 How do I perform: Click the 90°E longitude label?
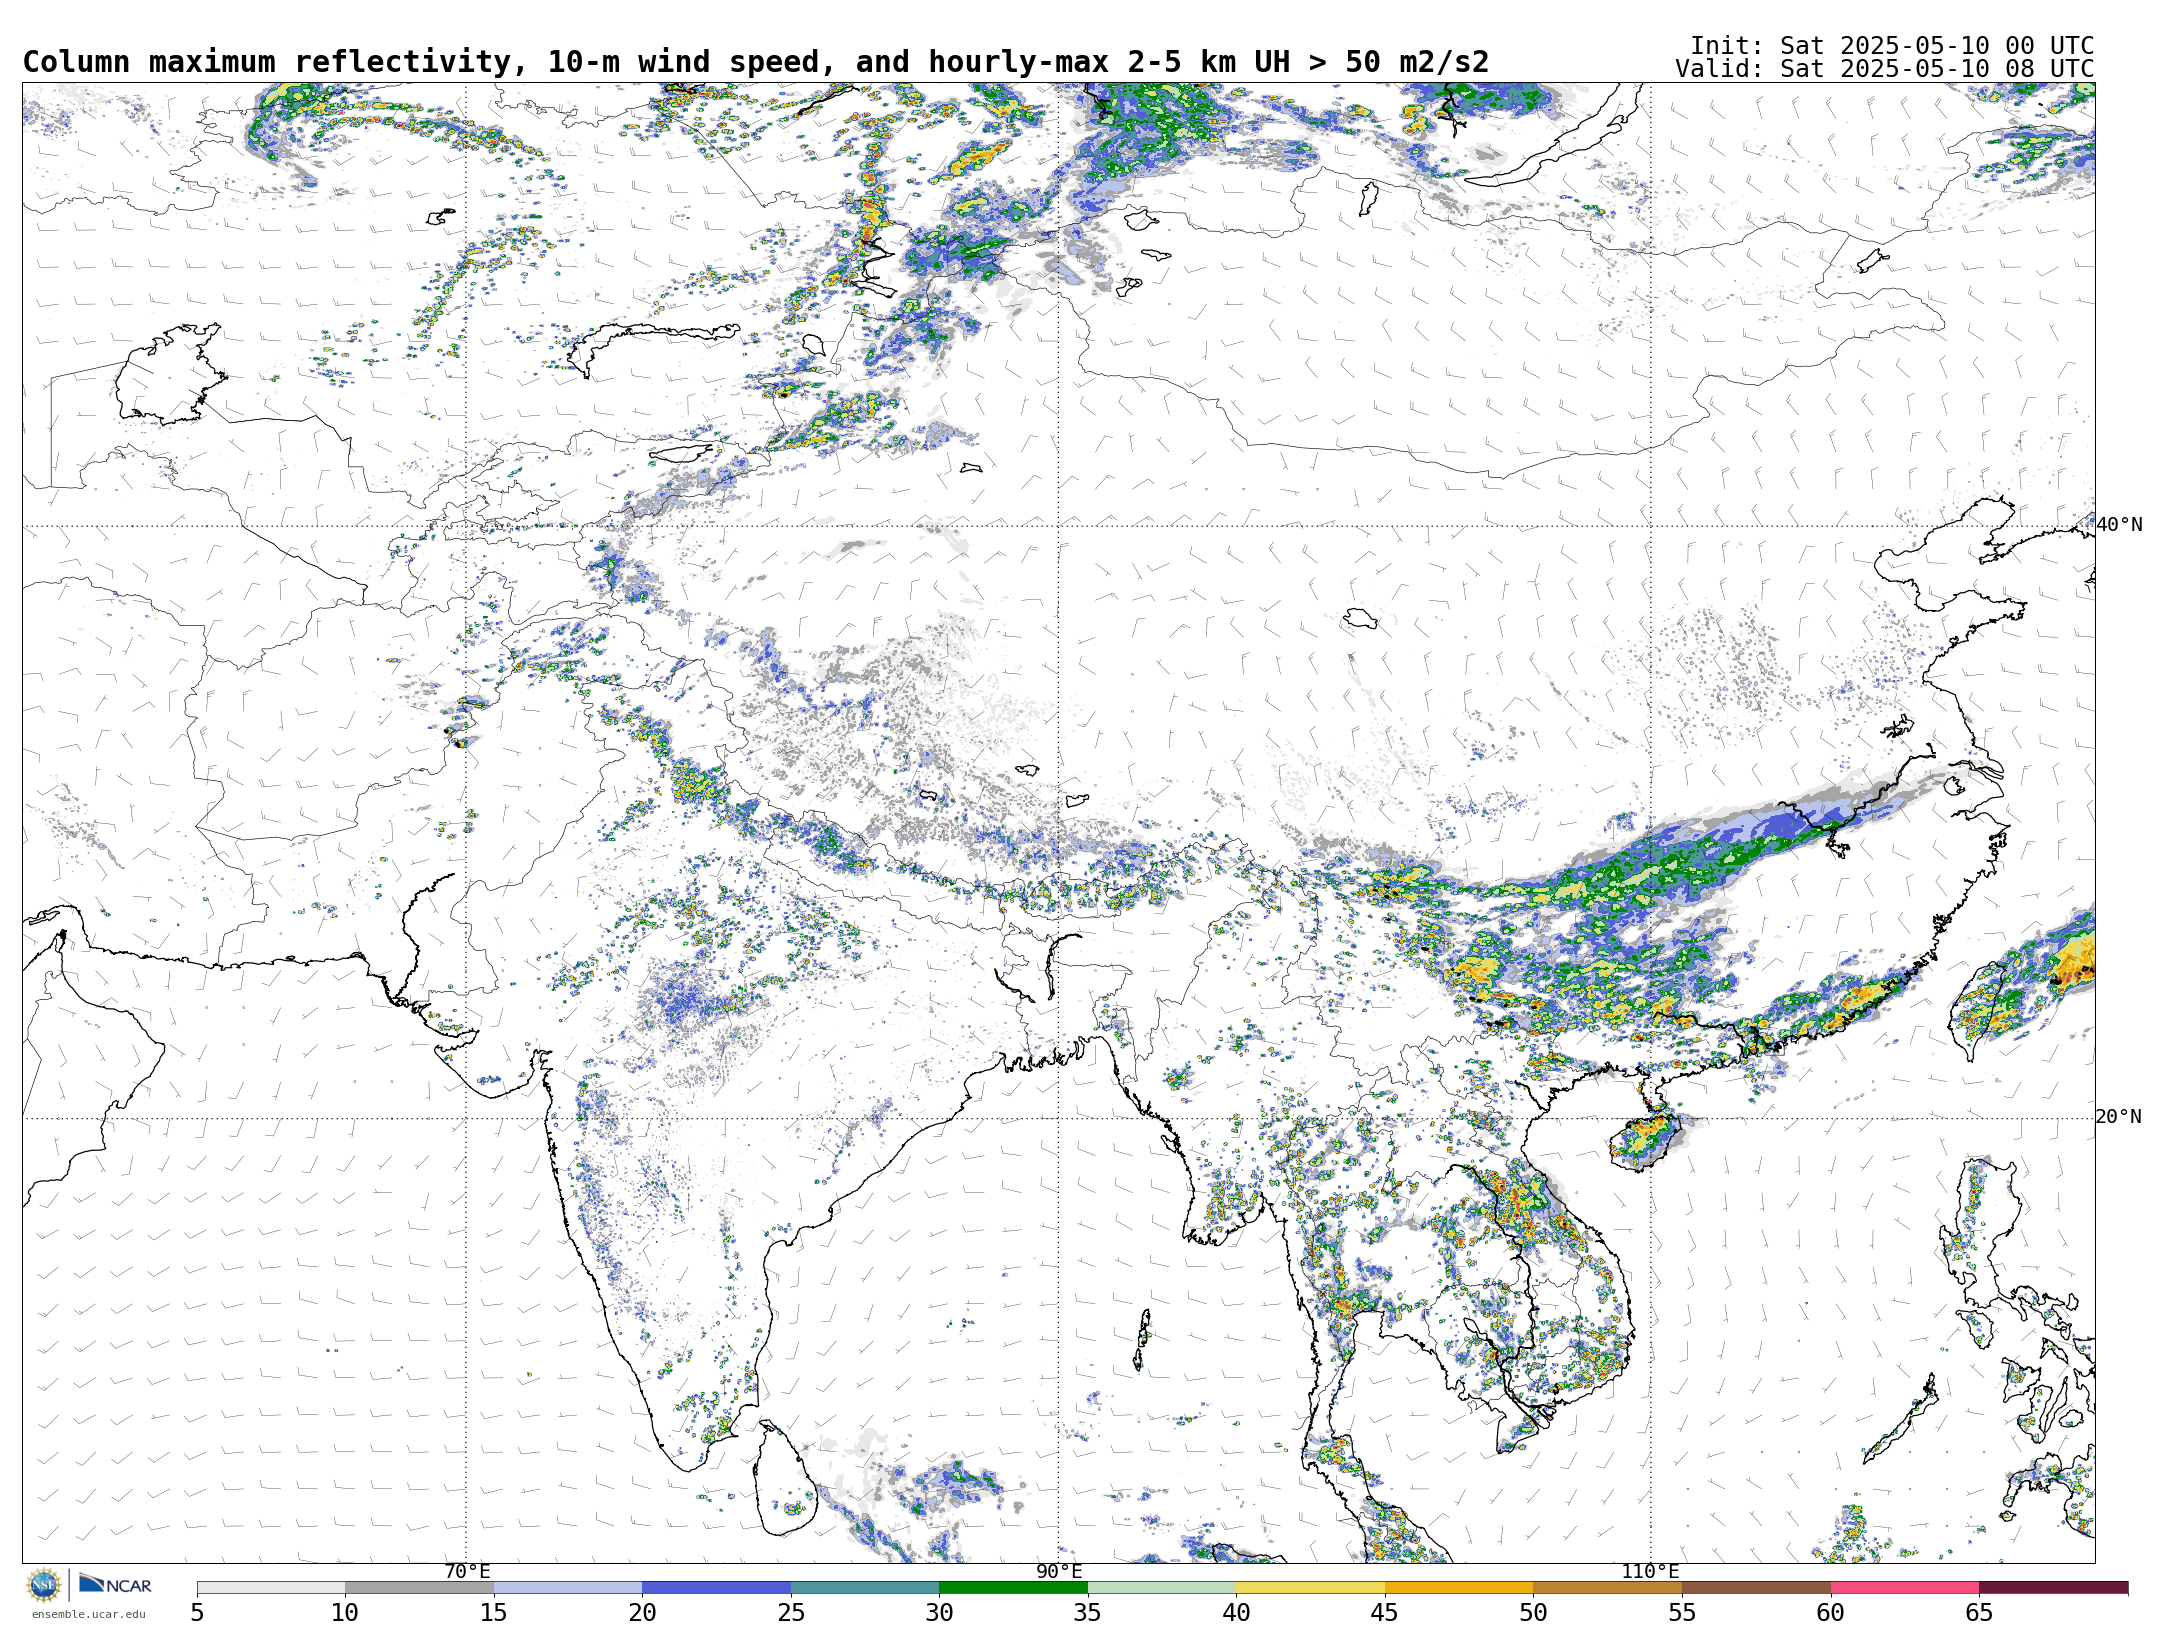[x=1059, y=1572]
